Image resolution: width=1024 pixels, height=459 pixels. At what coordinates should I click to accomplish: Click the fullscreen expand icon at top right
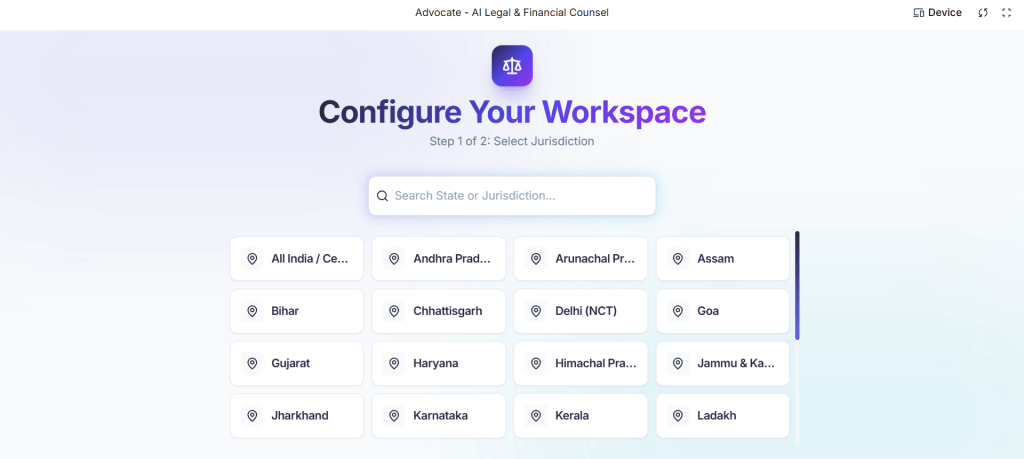pyautogui.click(x=1006, y=13)
